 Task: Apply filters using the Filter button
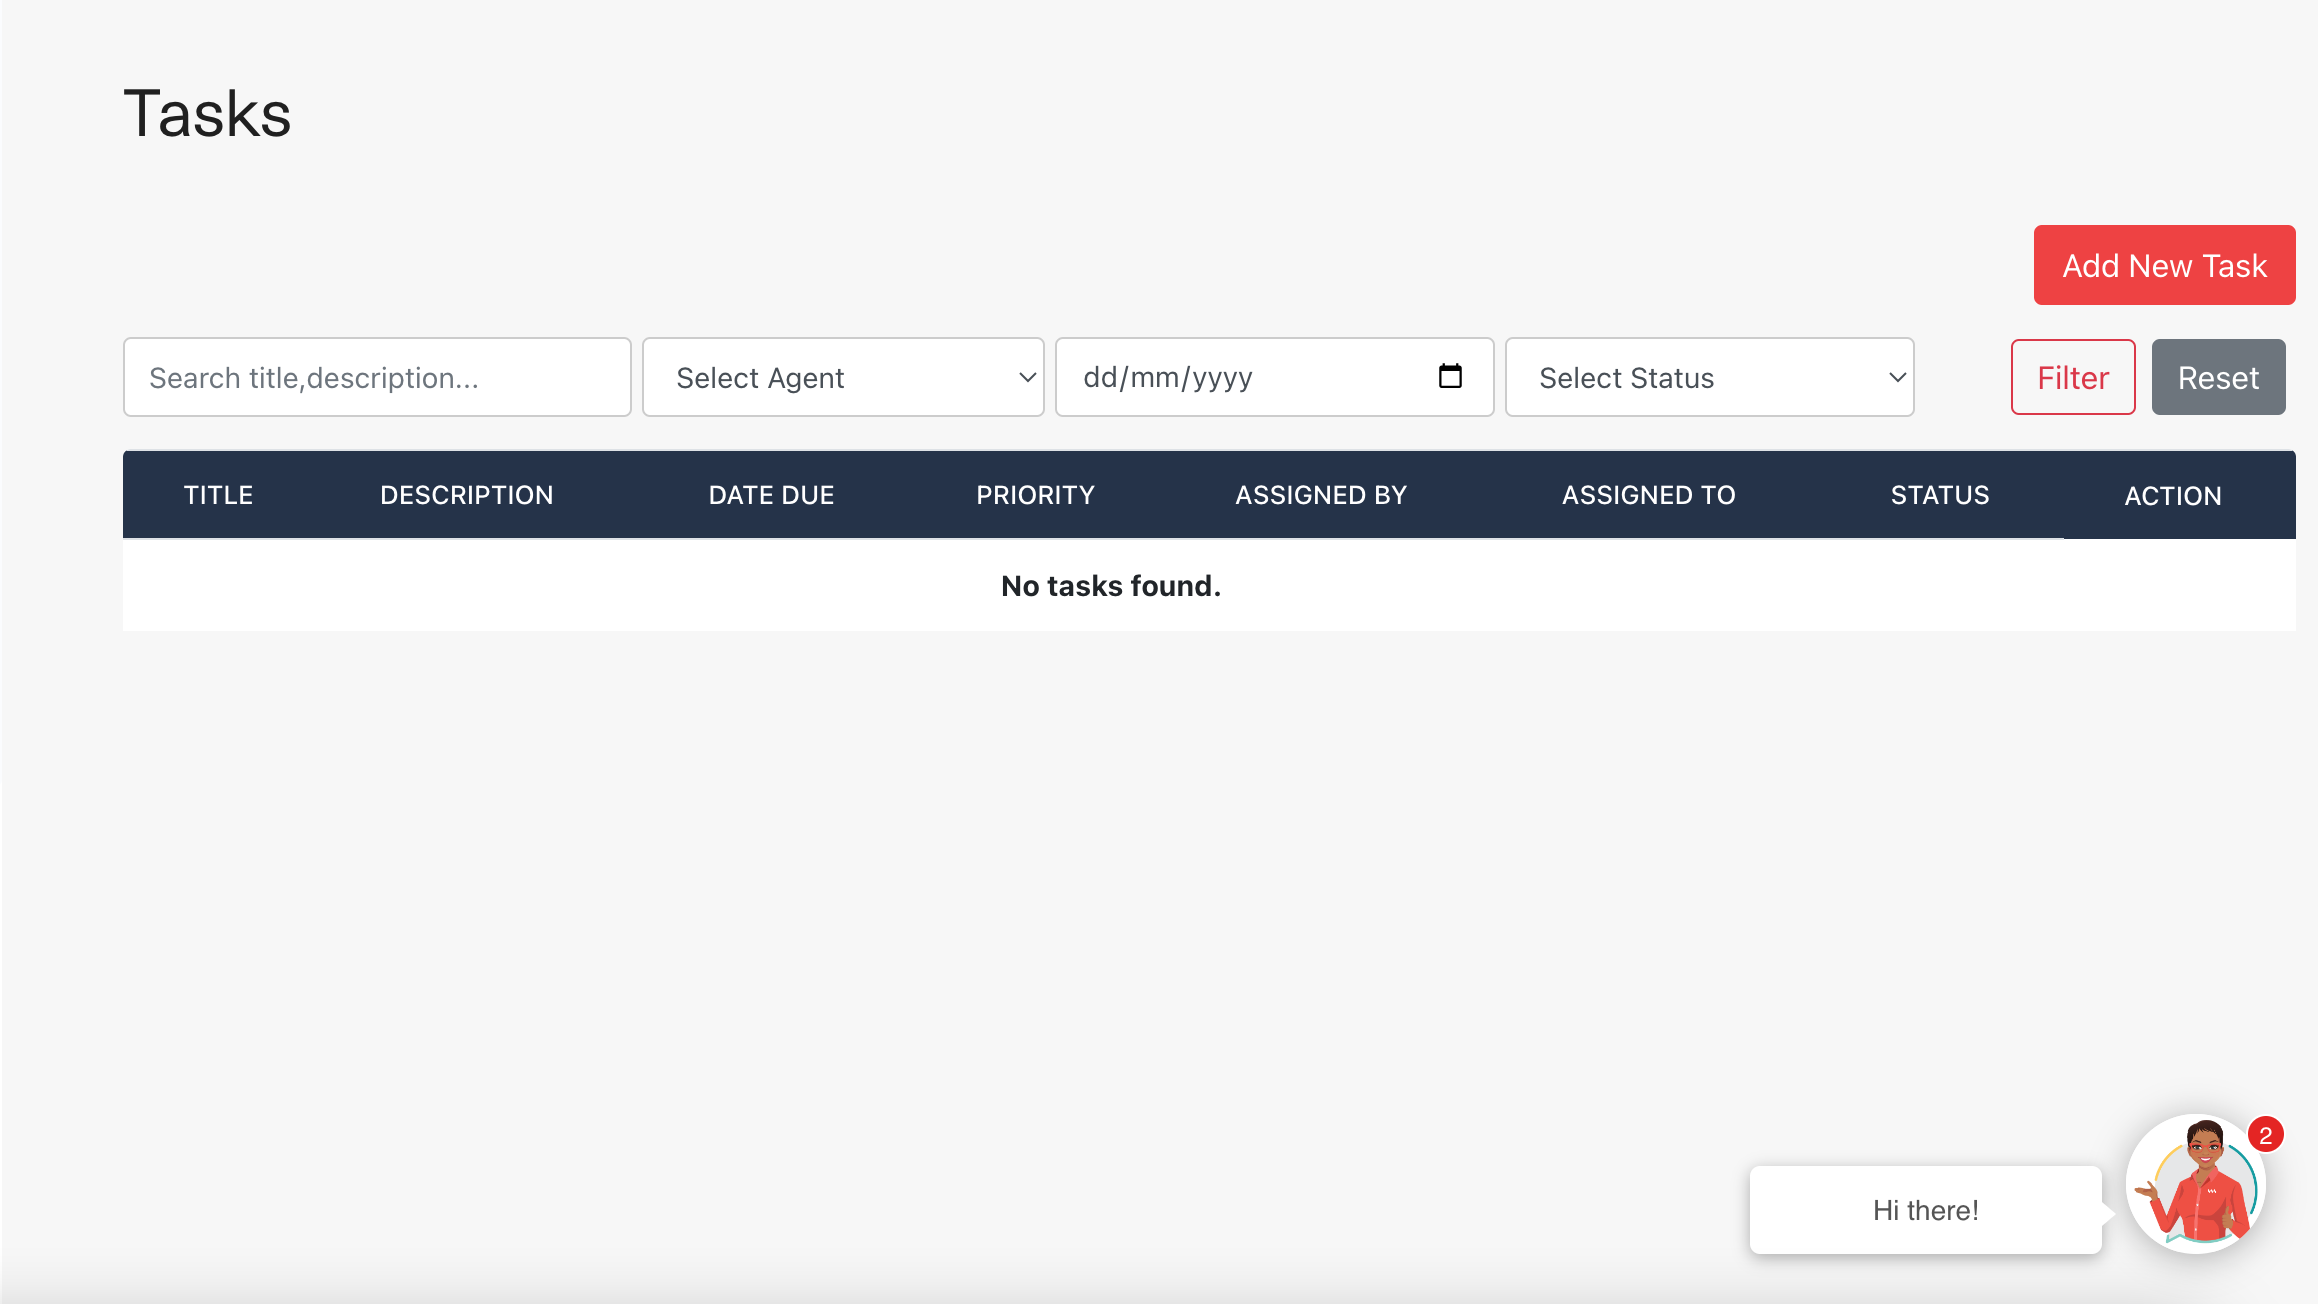click(x=2072, y=377)
